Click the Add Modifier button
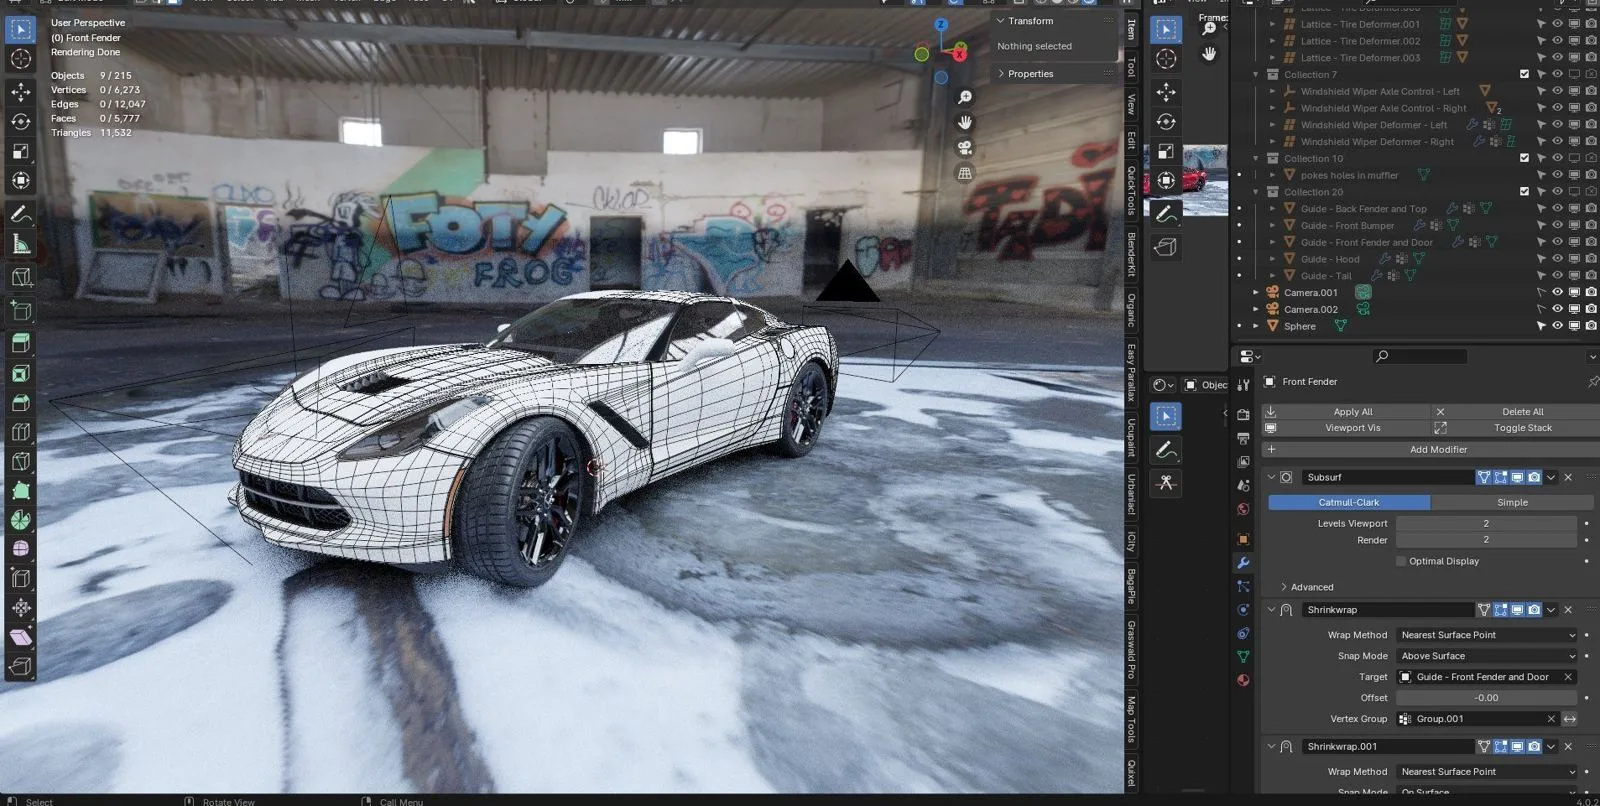1600x806 pixels. [1431, 449]
